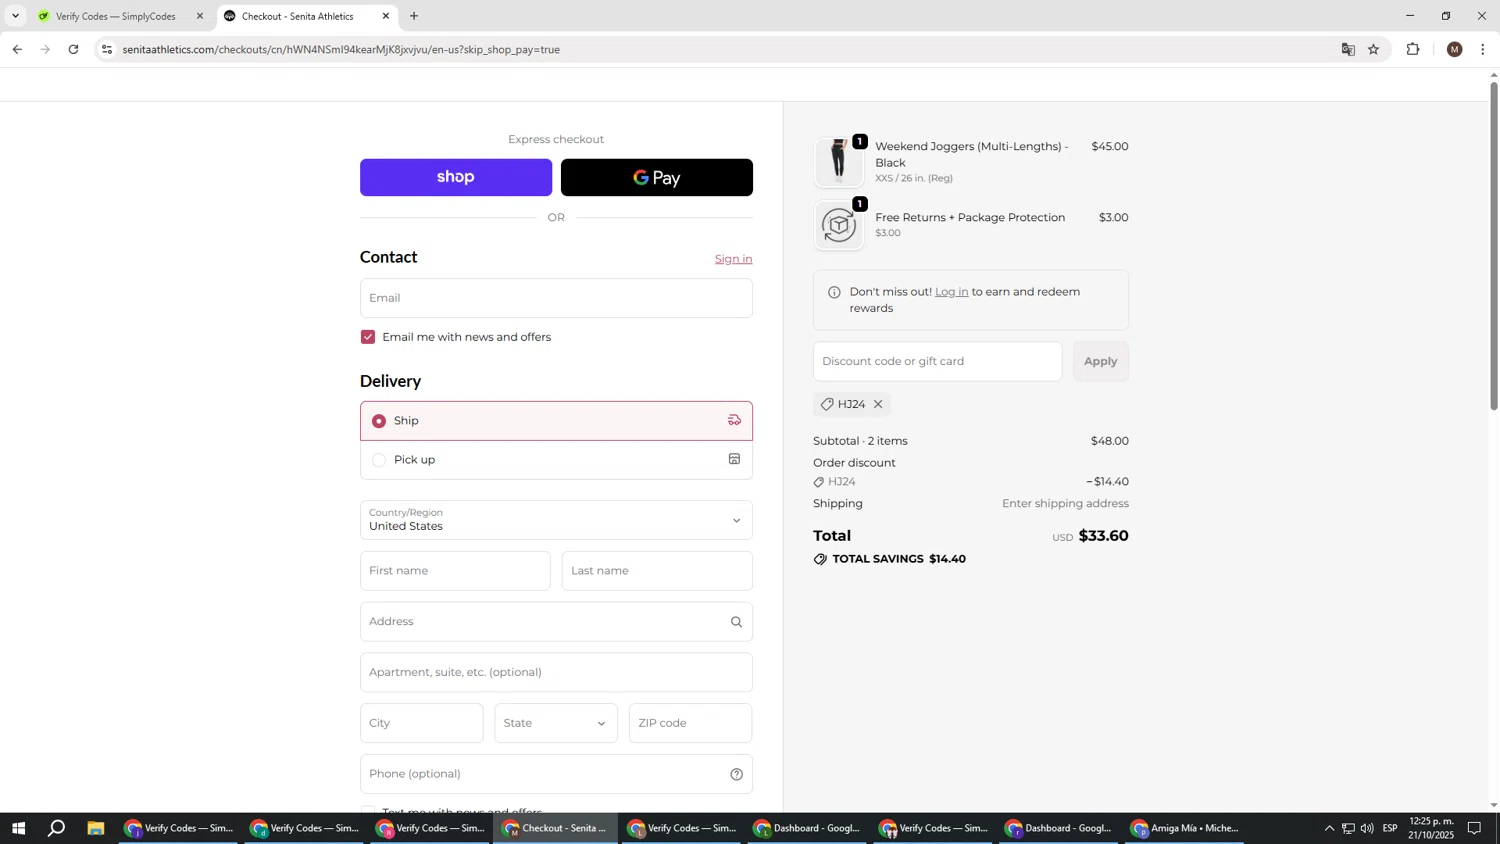Click the Discount code or gift card field

937,361
